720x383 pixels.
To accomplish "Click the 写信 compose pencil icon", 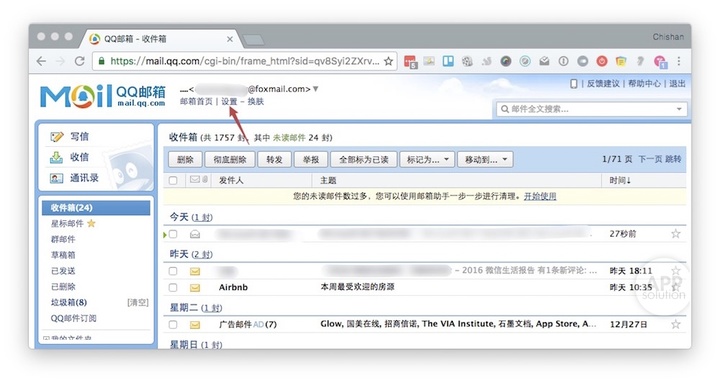I will click(56, 136).
